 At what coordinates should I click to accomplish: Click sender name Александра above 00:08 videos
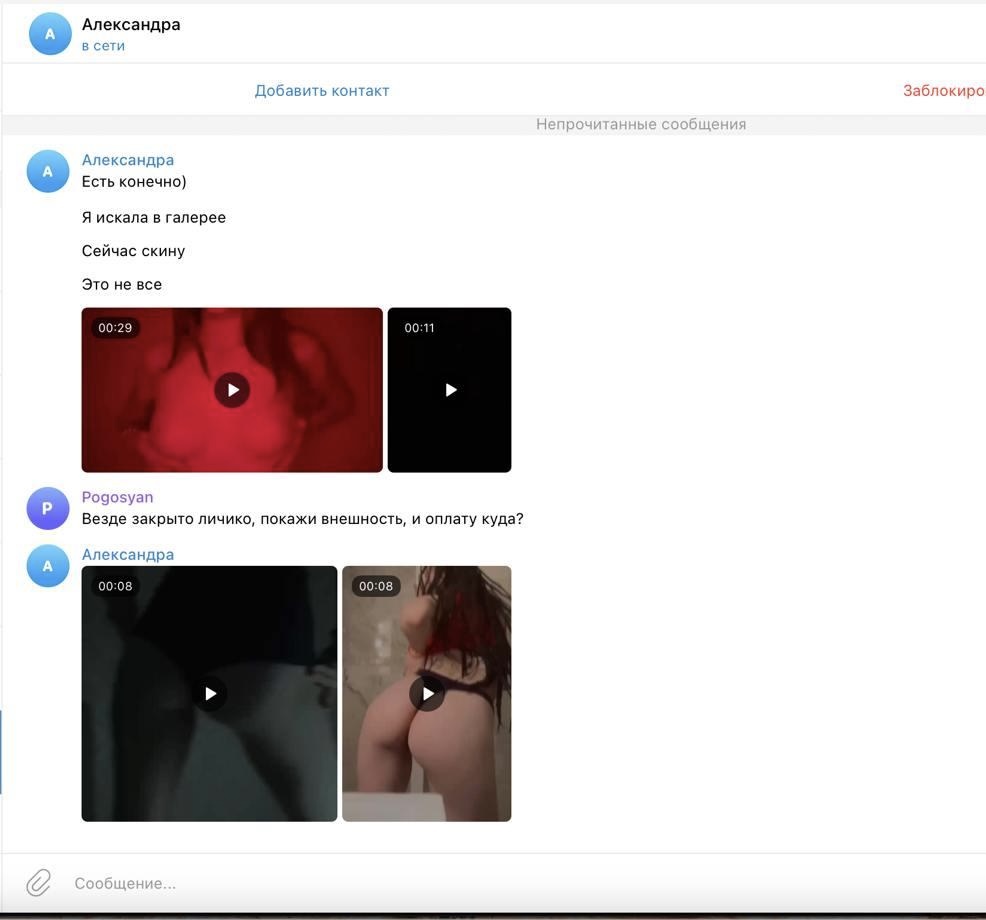pyautogui.click(x=128, y=555)
